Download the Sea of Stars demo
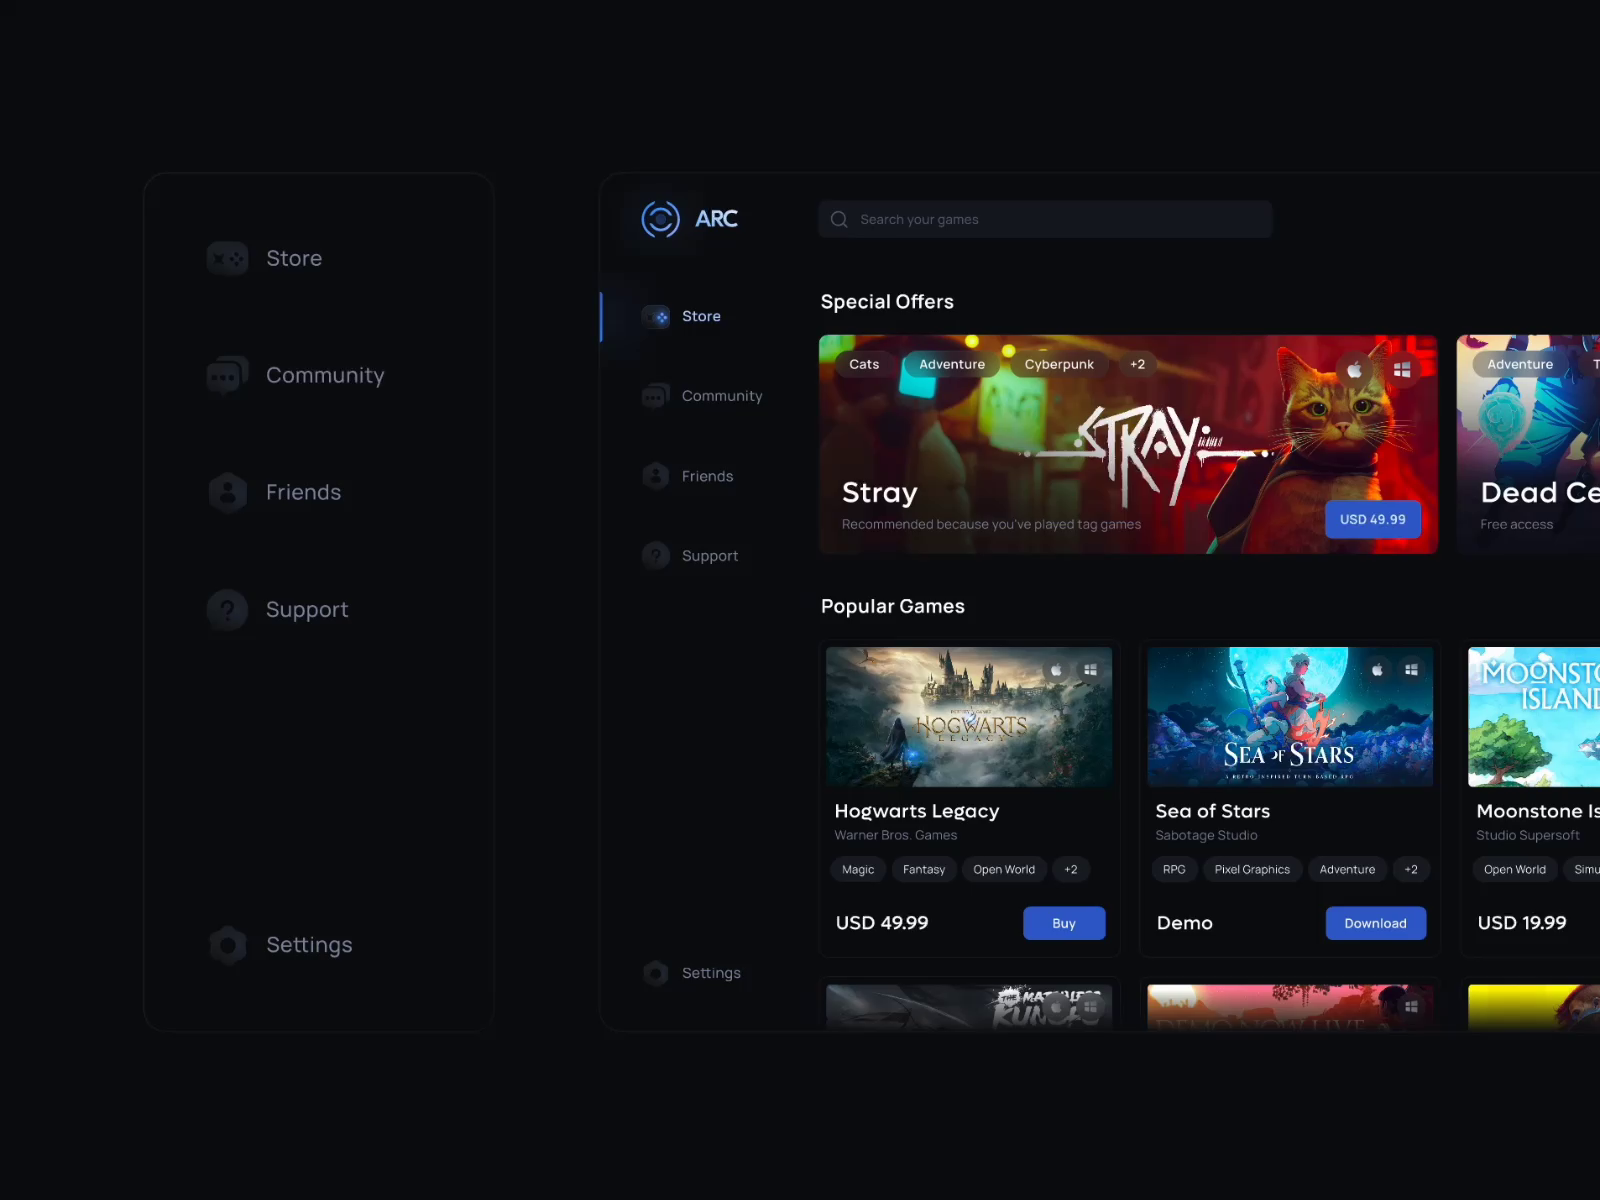The width and height of the screenshot is (1600, 1200). pyautogui.click(x=1376, y=922)
